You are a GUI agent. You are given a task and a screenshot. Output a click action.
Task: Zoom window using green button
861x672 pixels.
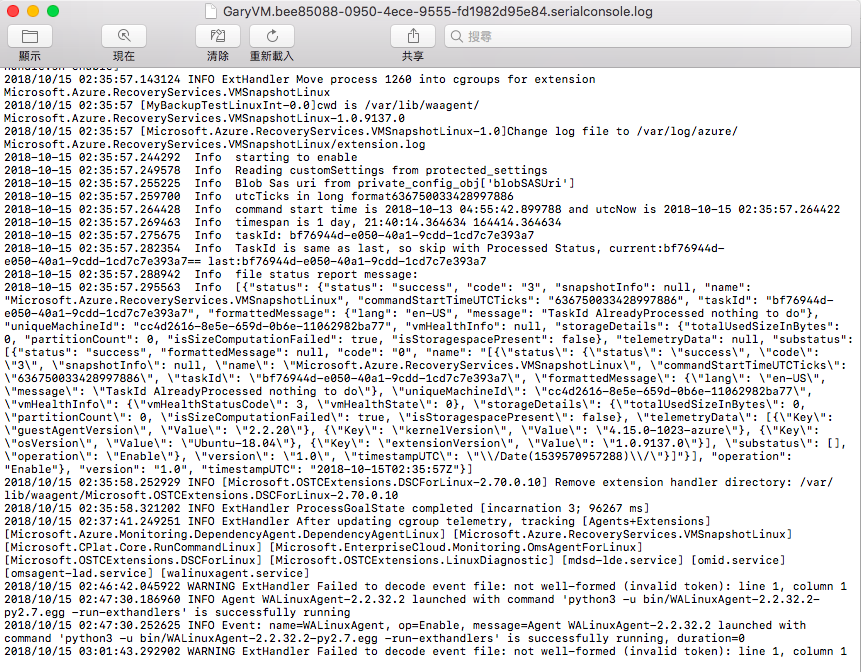click(x=53, y=11)
